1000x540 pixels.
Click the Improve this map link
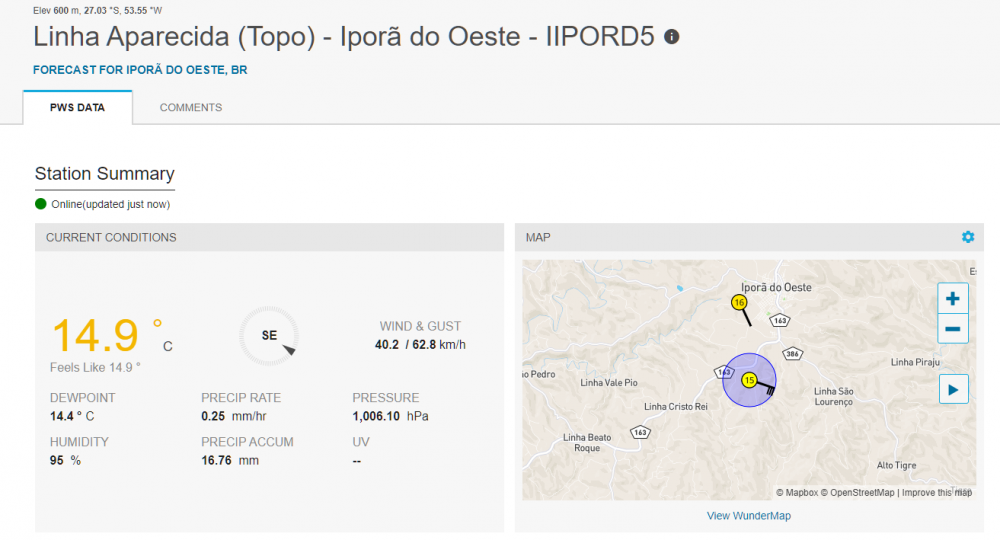click(x=937, y=492)
